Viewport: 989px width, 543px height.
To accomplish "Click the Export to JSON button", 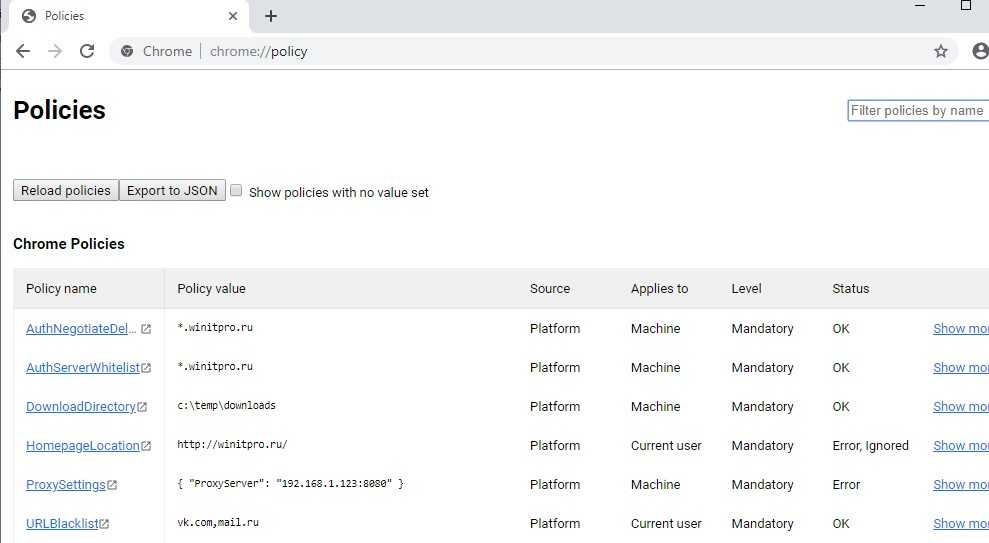I will click(x=172, y=190).
